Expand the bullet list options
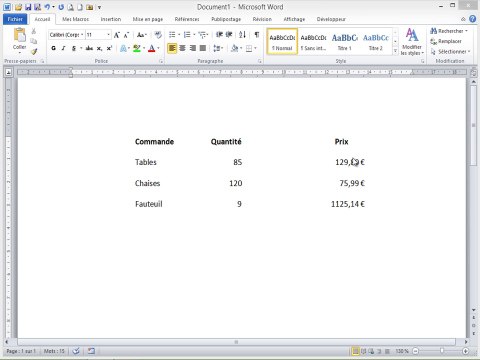 pos(179,35)
